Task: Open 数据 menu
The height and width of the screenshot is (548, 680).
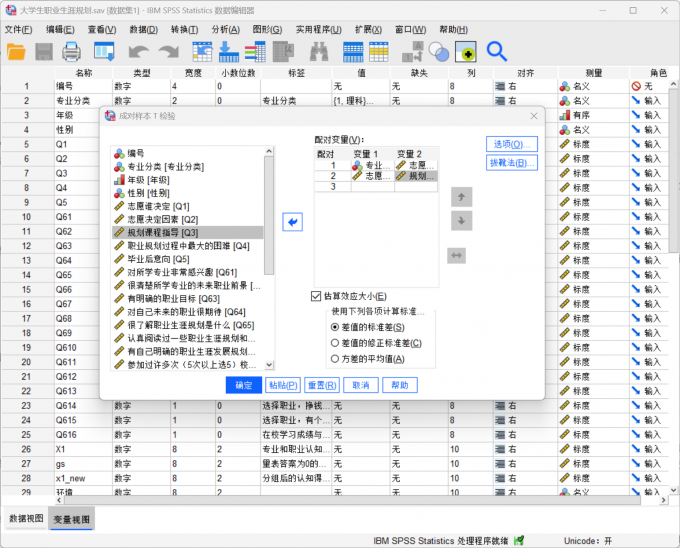Action: [x=144, y=29]
